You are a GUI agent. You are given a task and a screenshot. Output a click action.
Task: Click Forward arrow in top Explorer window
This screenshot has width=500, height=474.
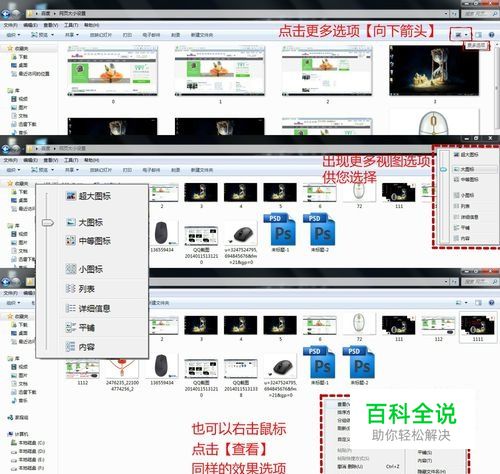click(16, 14)
